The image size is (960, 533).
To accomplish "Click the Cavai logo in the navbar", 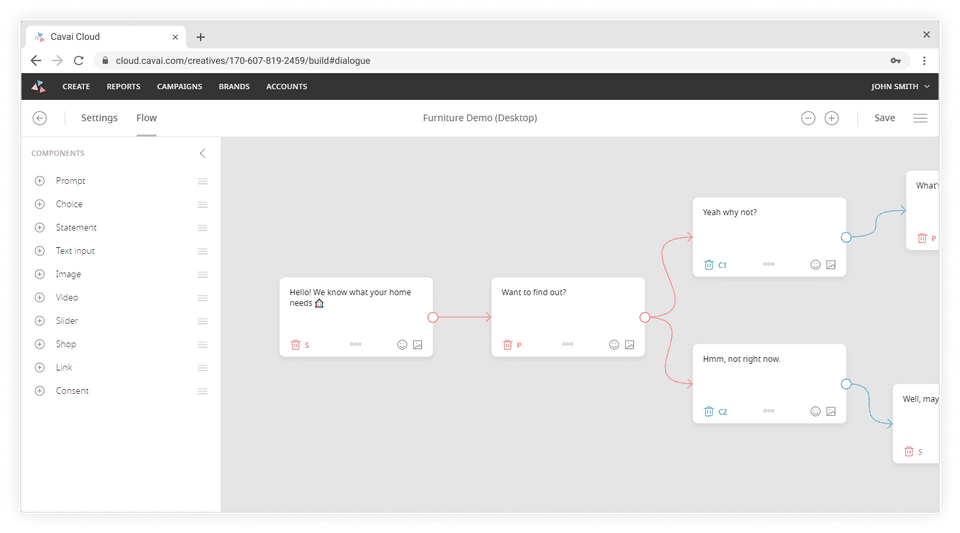I will coord(39,86).
